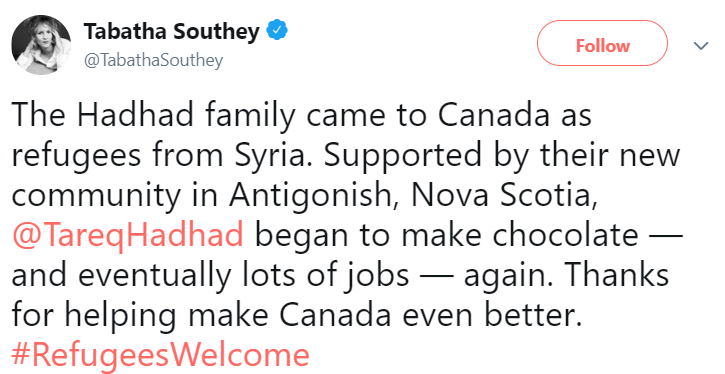Click the phrase 'refugees from Syria'

159,156
